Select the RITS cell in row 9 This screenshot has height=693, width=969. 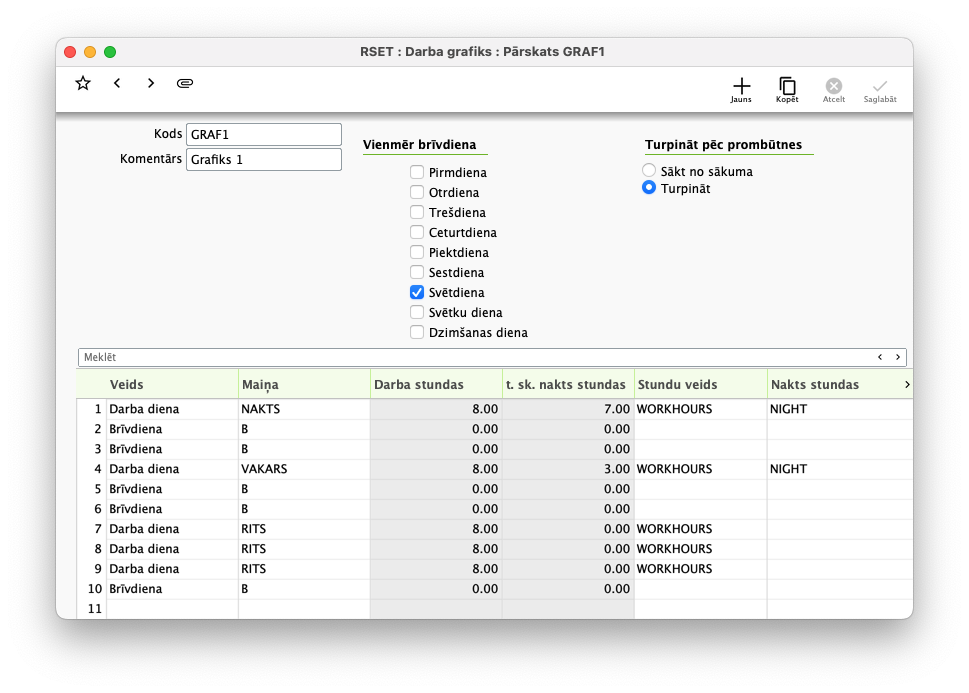(x=304, y=569)
